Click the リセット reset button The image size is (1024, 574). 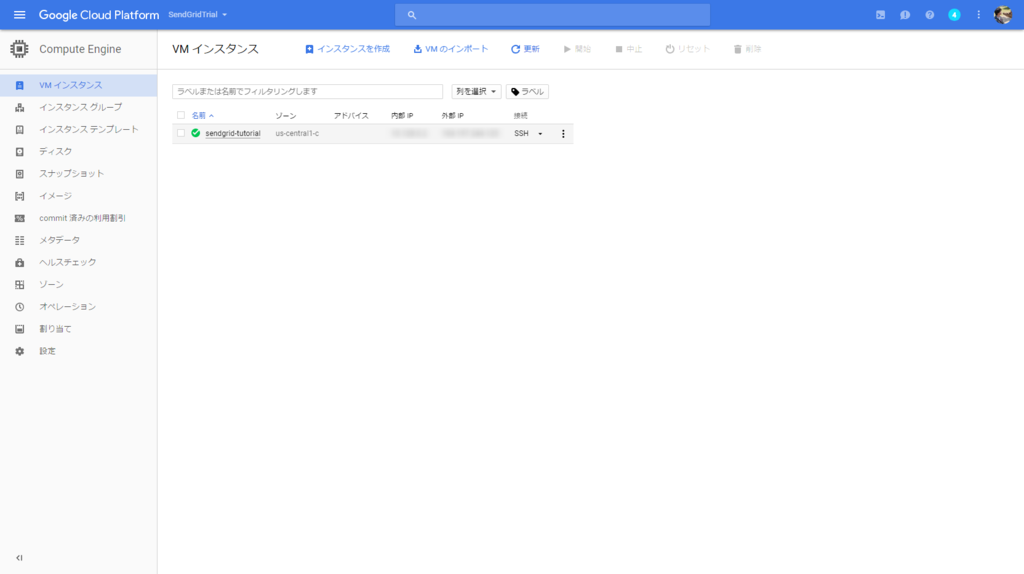tap(688, 49)
